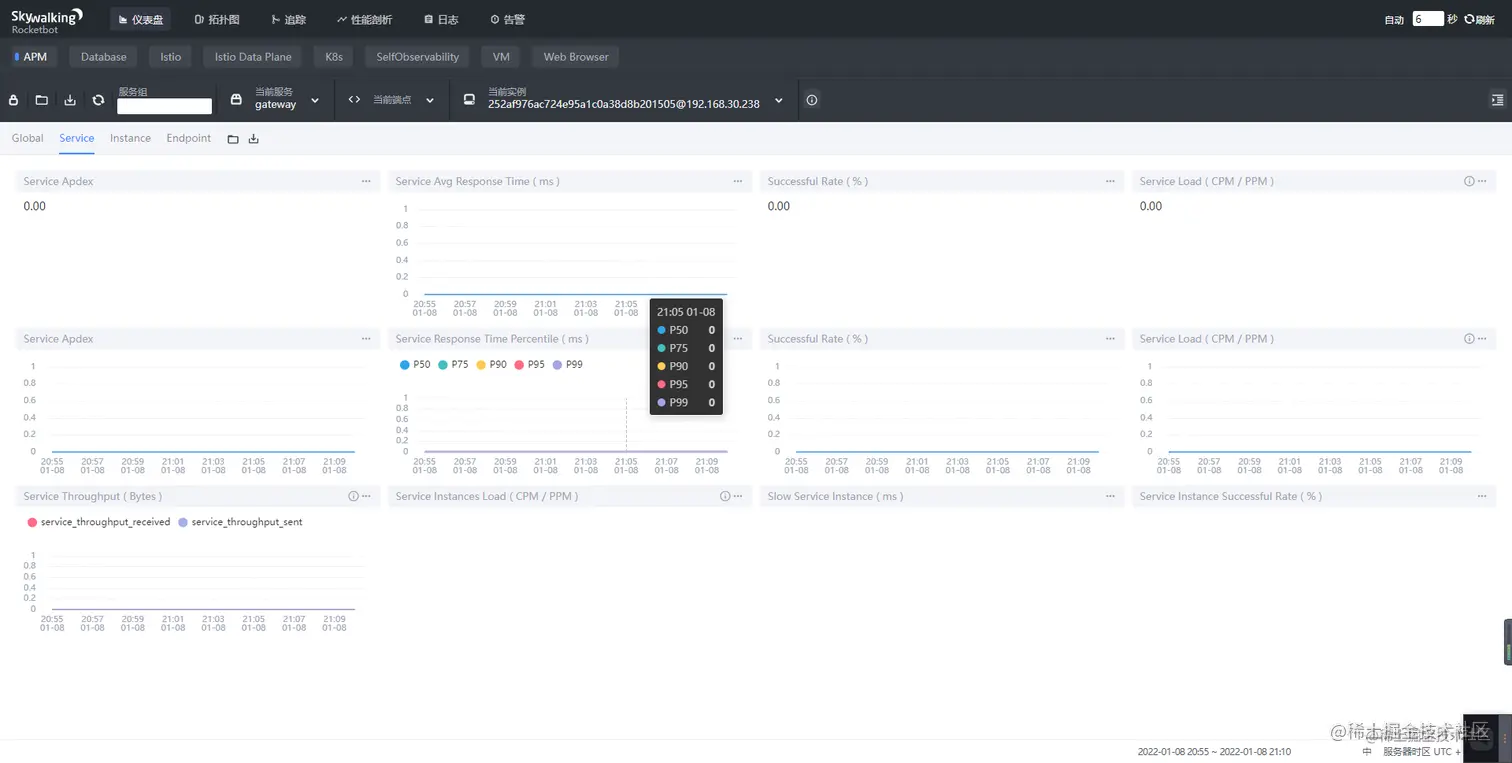The height and width of the screenshot is (763, 1512).
Task: Toggle the P50 series in the percentile legend
Action: click(x=414, y=365)
